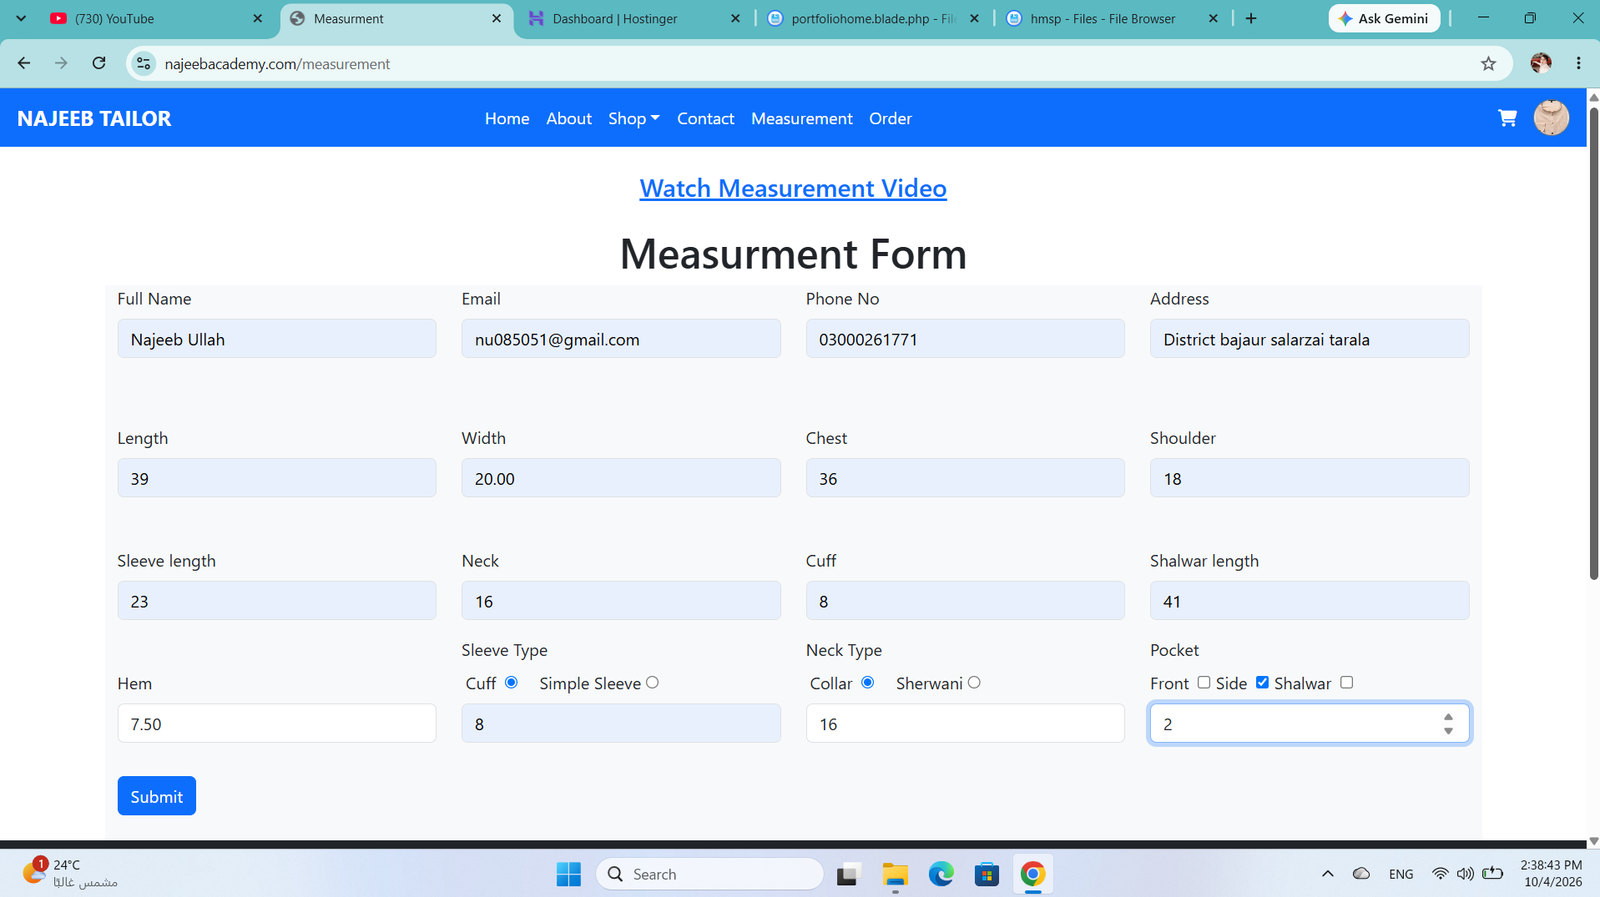Open the tab search chevron
The image size is (1600, 897).
21,18
